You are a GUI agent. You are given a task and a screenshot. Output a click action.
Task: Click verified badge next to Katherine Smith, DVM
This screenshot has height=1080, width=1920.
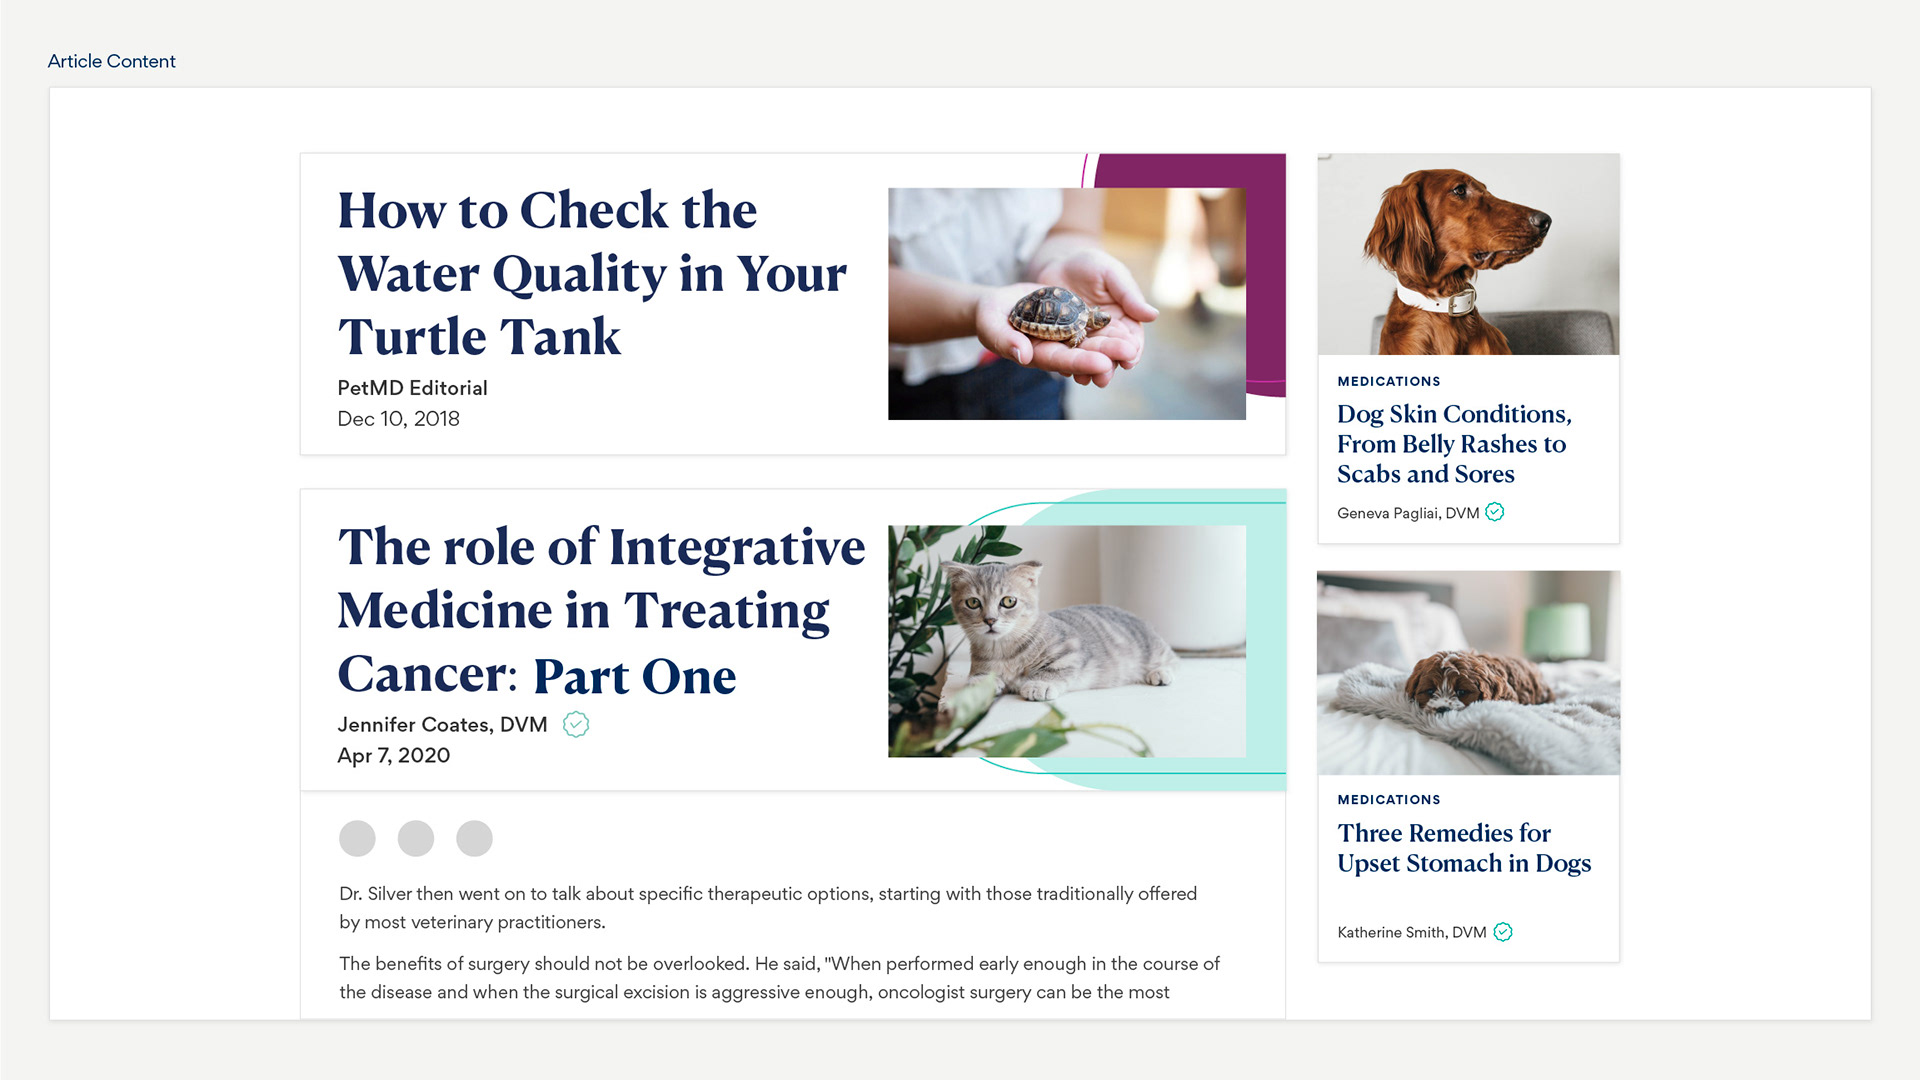(1503, 932)
